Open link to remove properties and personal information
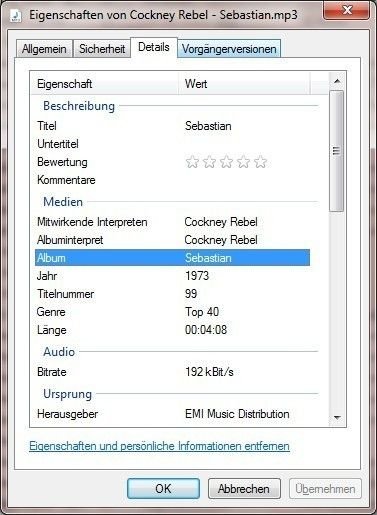This screenshot has width=377, height=515. tap(159, 446)
